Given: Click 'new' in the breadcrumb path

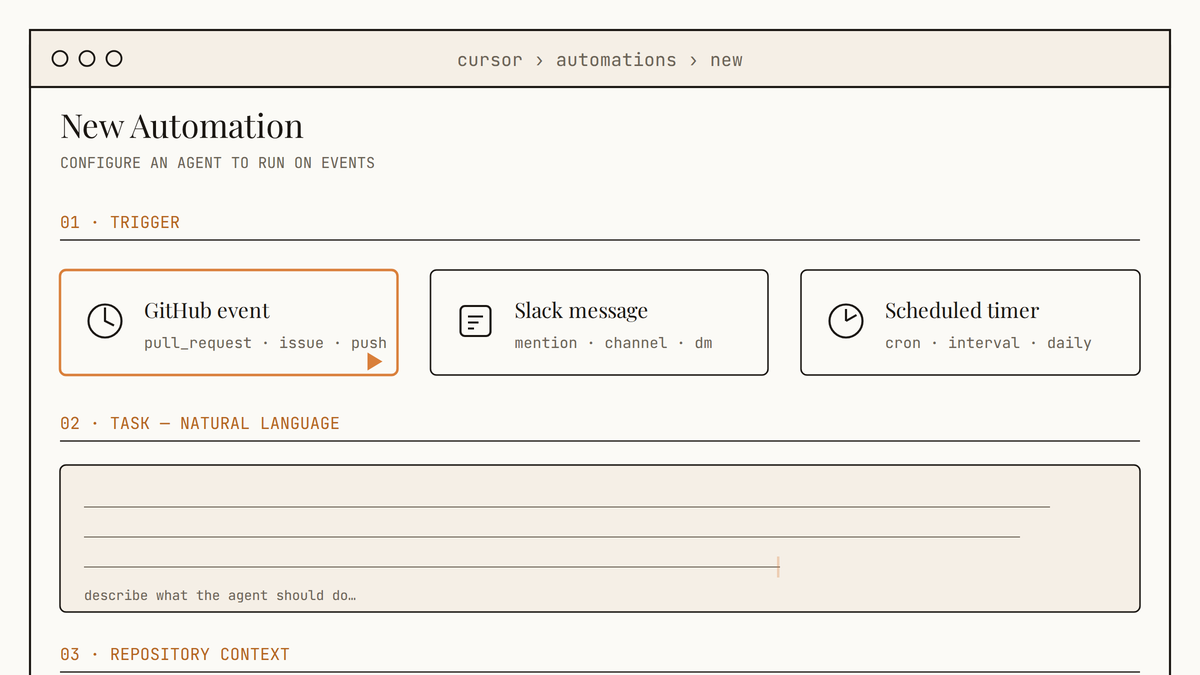Looking at the screenshot, I should pos(726,60).
